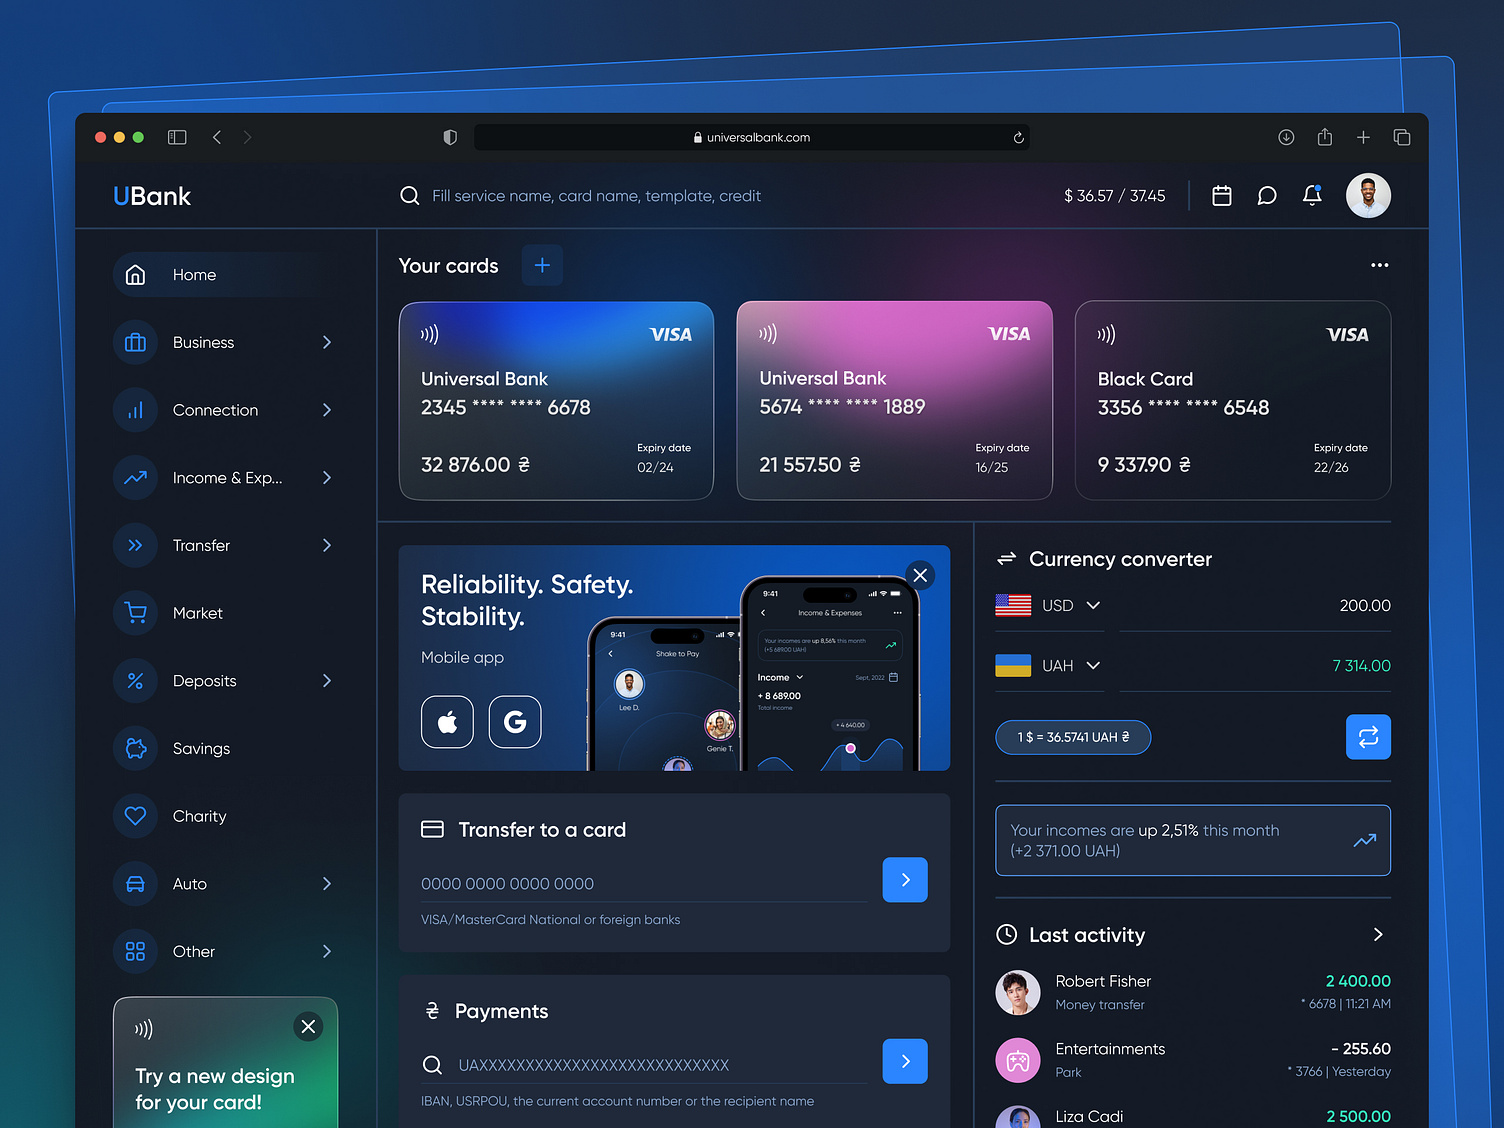Click the card number field for transfer
This screenshot has height=1128, width=1504.
(643, 884)
